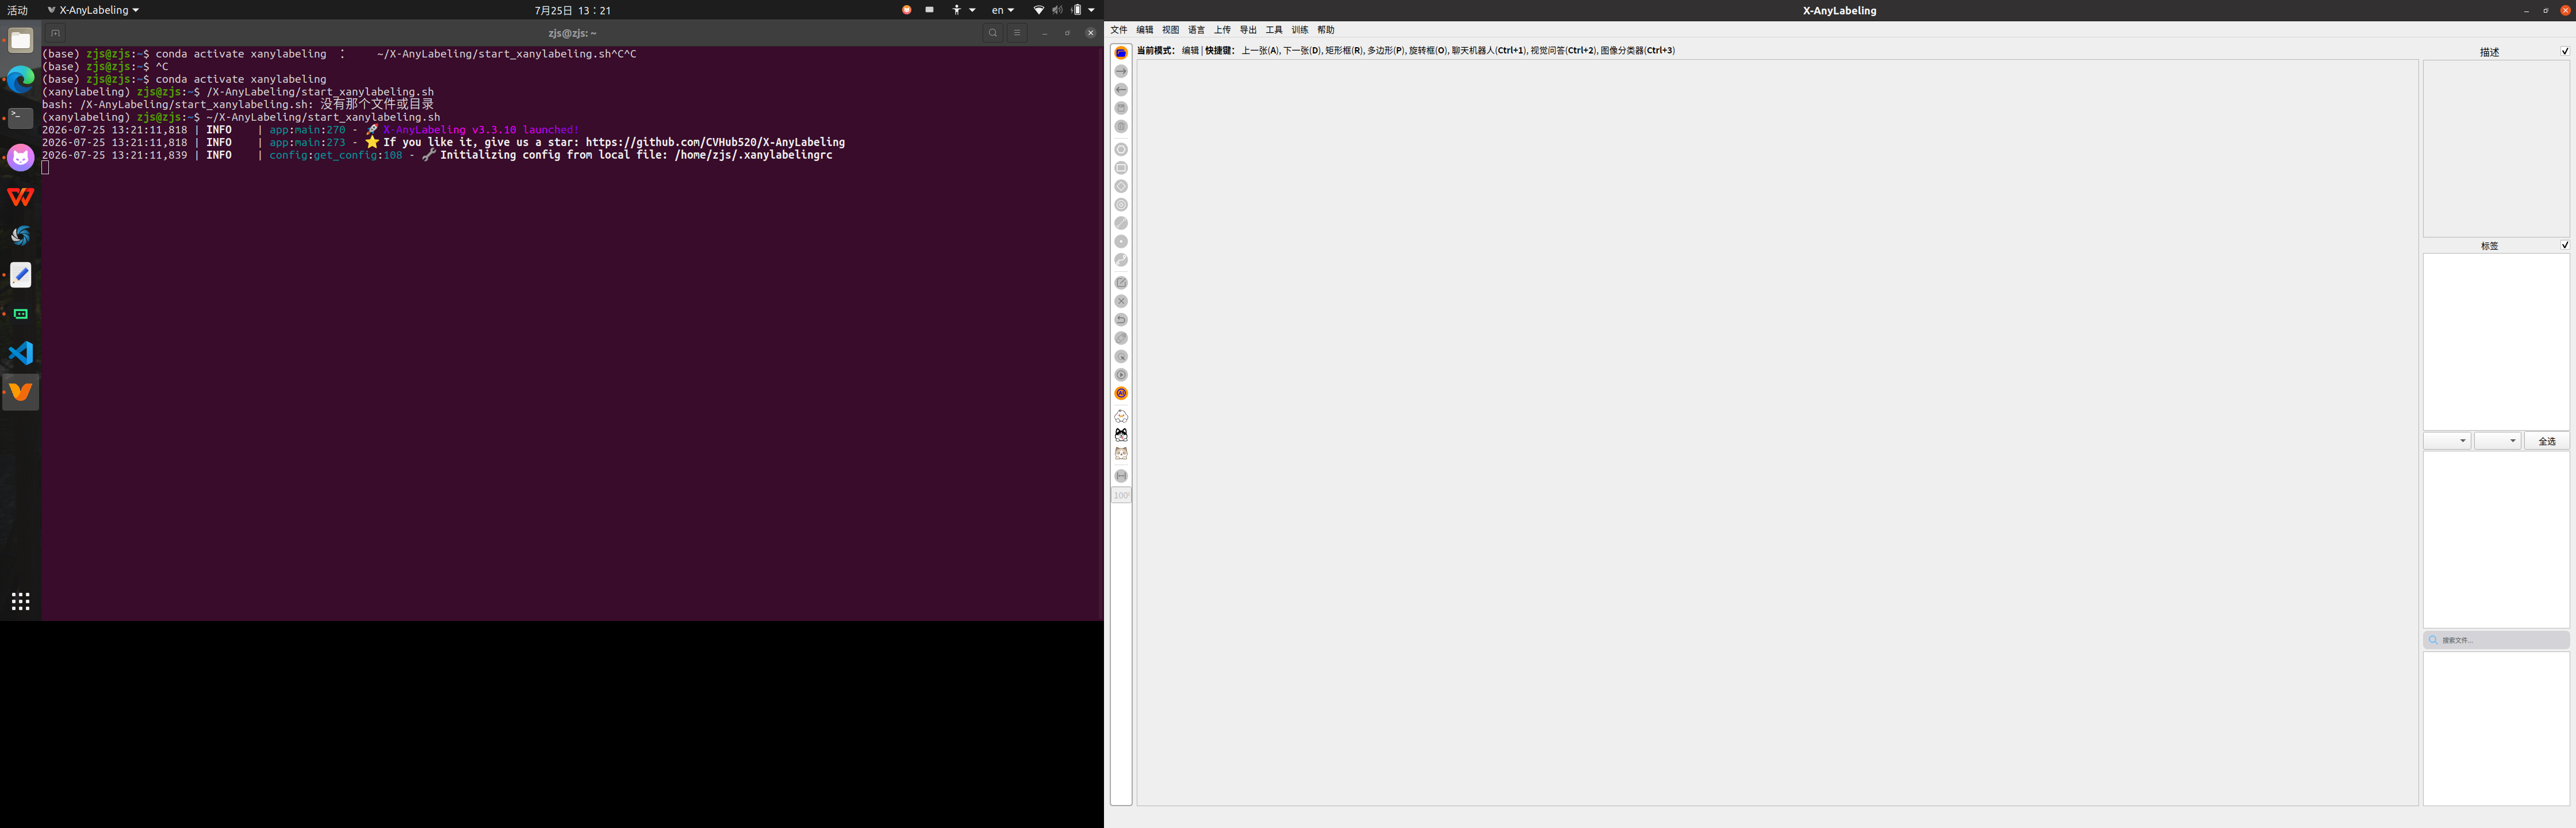2576x828 pixels.
Task: Select the Rotated box (diamond) tool
Action: 1121,187
